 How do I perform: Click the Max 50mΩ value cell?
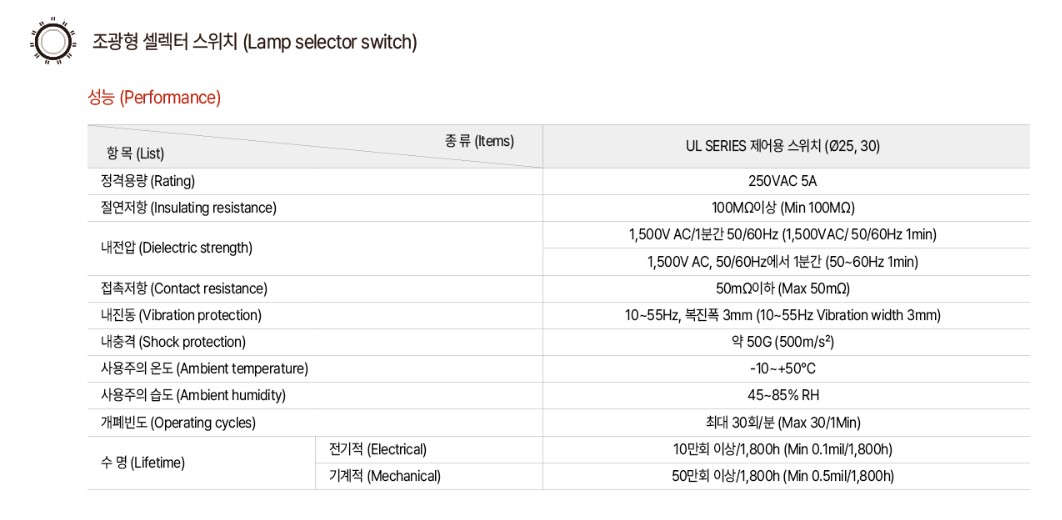pyautogui.click(x=786, y=288)
